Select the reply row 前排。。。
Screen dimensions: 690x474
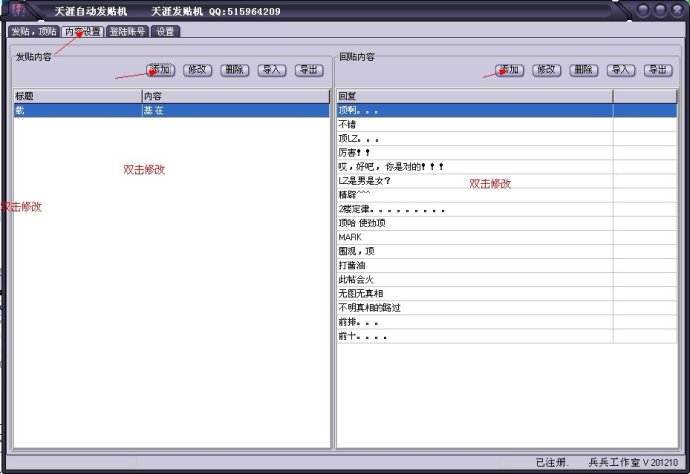(507, 322)
